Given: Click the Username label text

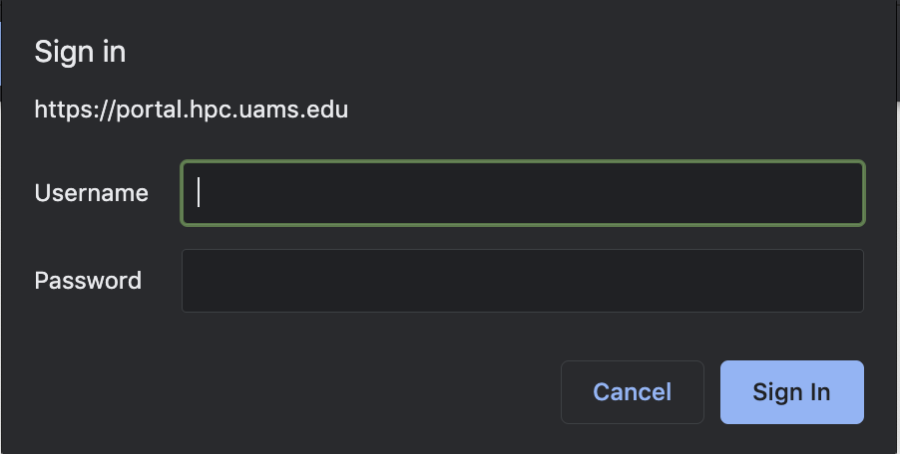Looking at the screenshot, I should click(x=91, y=193).
